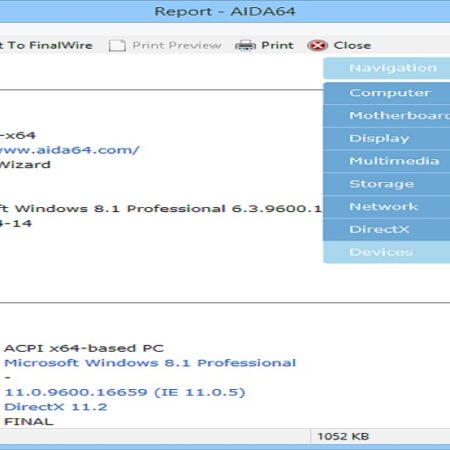Viewport: 450px width, 450px height.
Task: Open the 11.0.9600.16659 (IE 11.0.5) link
Action: 125,392
